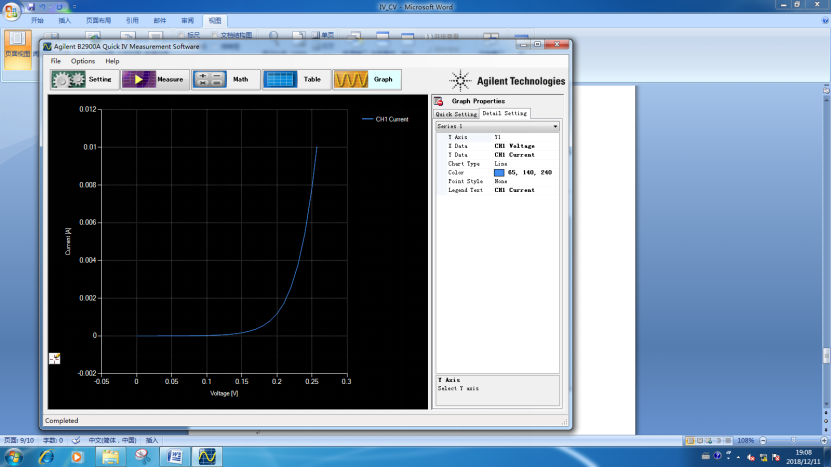
Task: Click the Word zoom slider handle
Action: pos(793,440)
